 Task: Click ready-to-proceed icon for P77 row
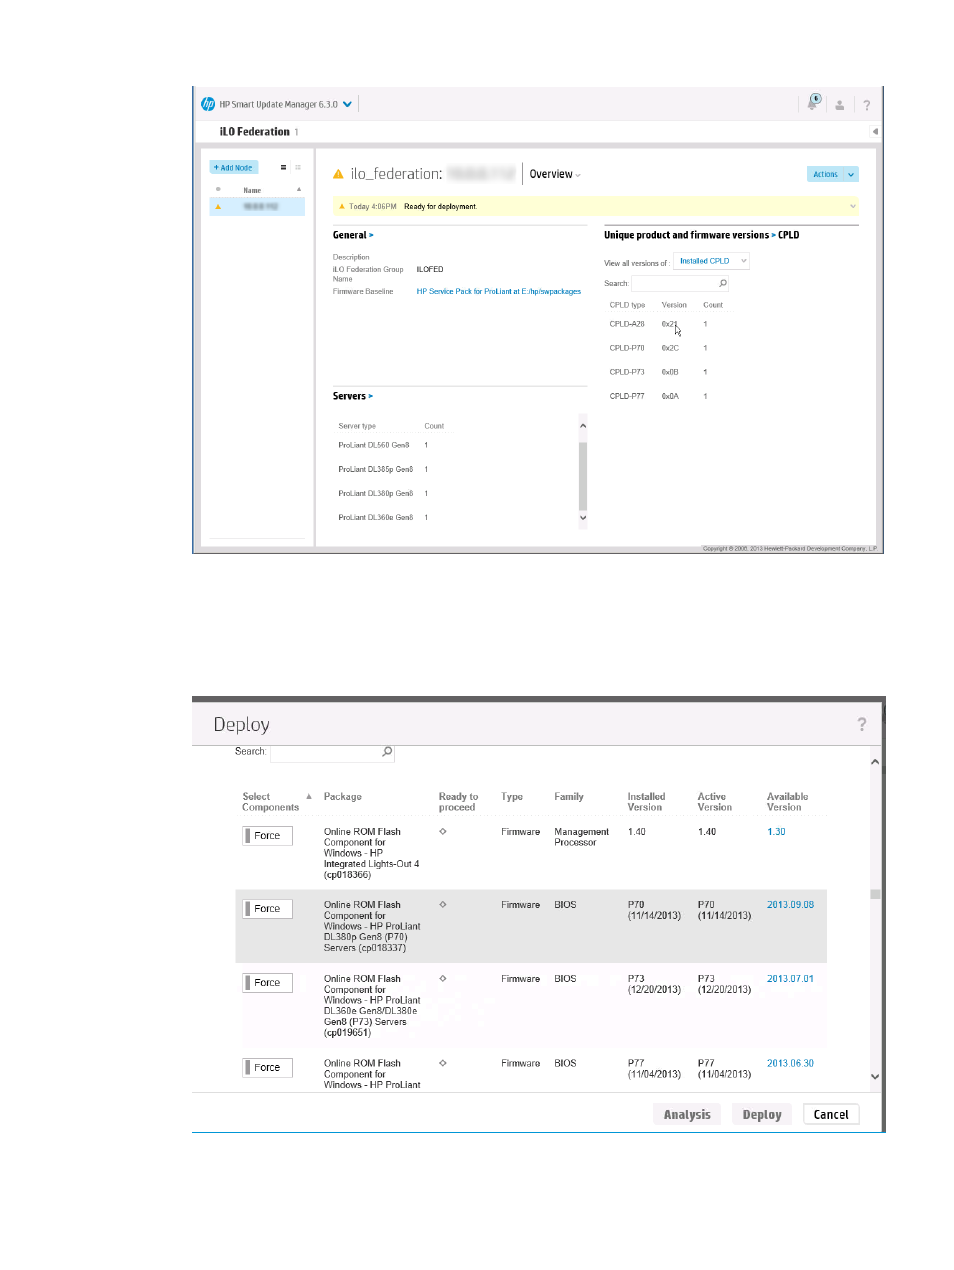click(x=443, y=1064)
